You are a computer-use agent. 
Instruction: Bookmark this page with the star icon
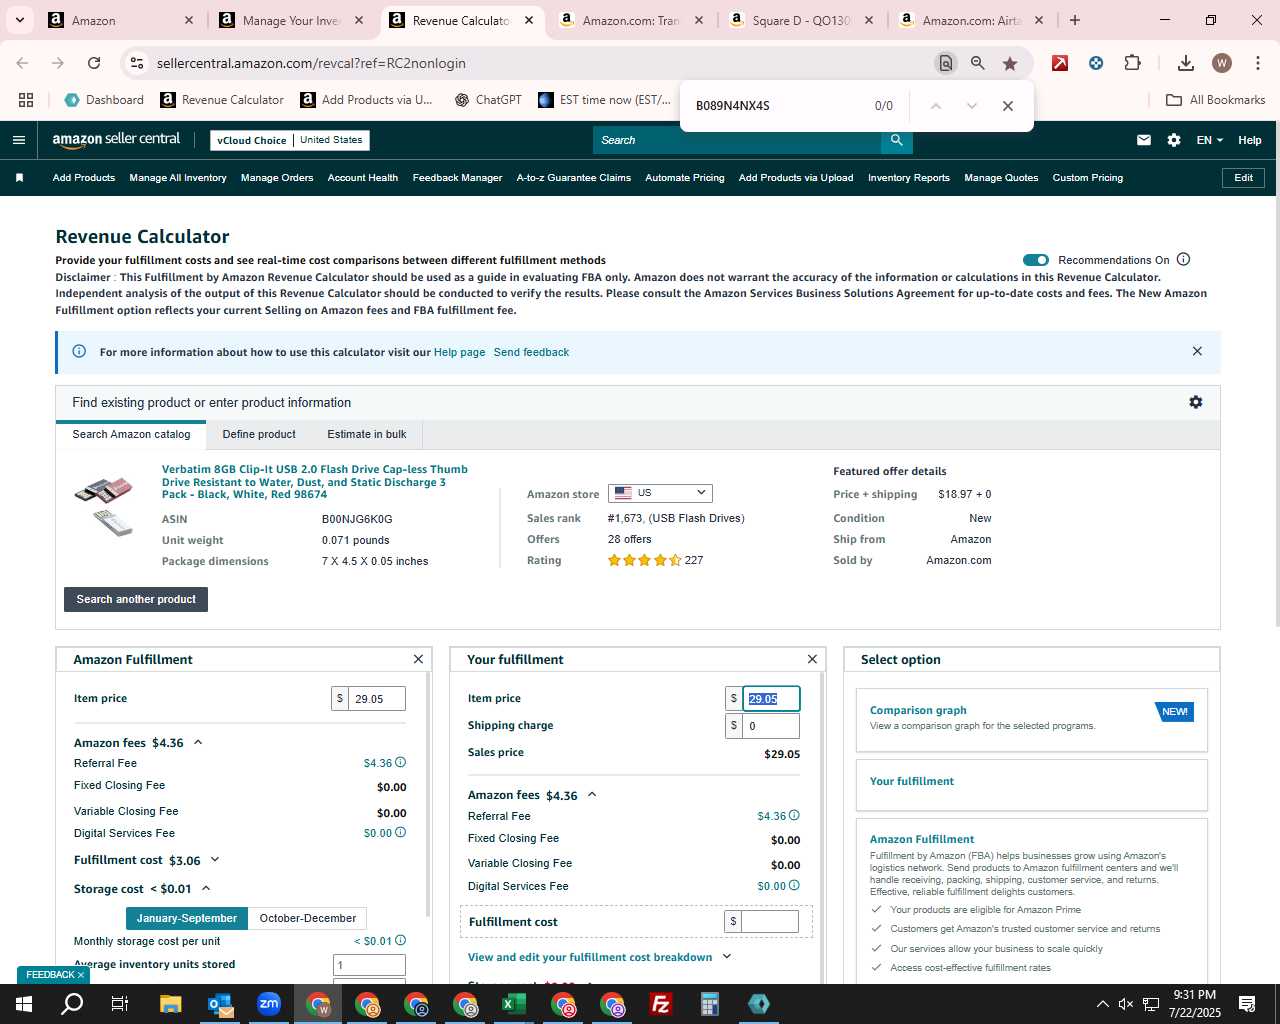click(x=1010, y=63)
